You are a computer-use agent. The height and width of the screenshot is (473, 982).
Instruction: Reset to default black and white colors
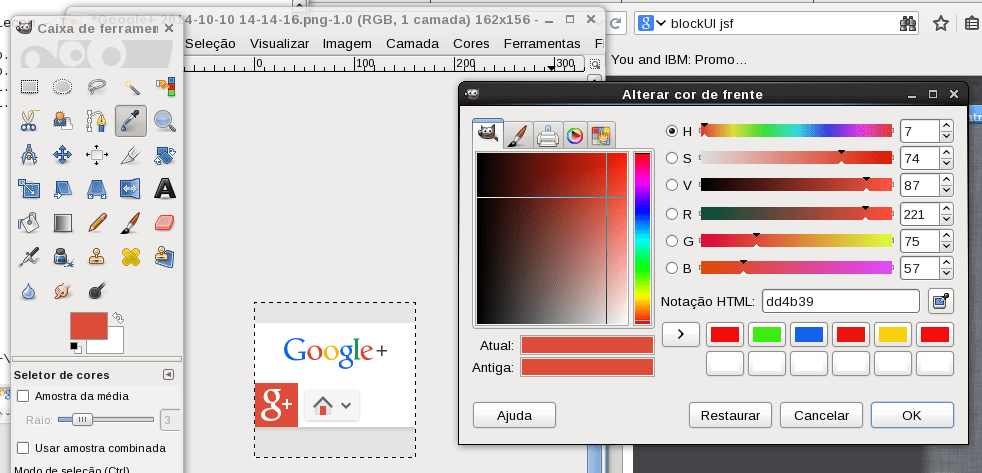[x=75, y=346]
